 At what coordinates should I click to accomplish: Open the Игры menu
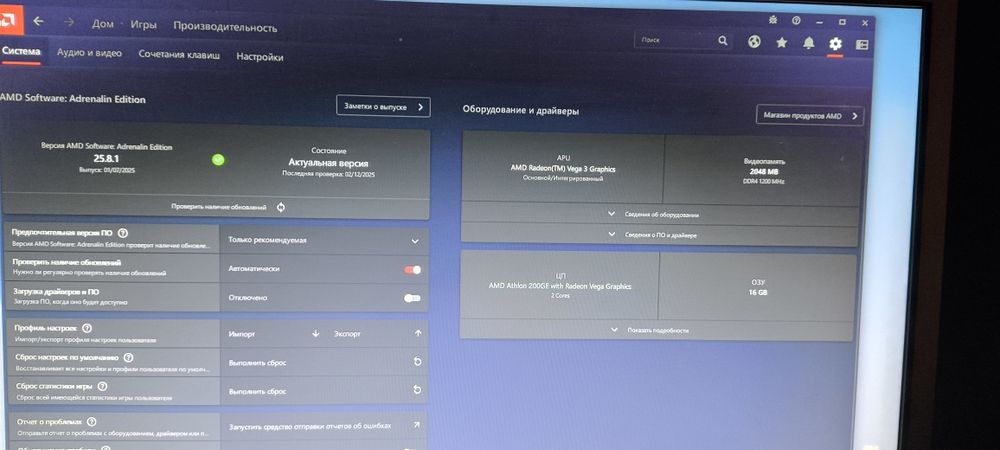[143, 25]
